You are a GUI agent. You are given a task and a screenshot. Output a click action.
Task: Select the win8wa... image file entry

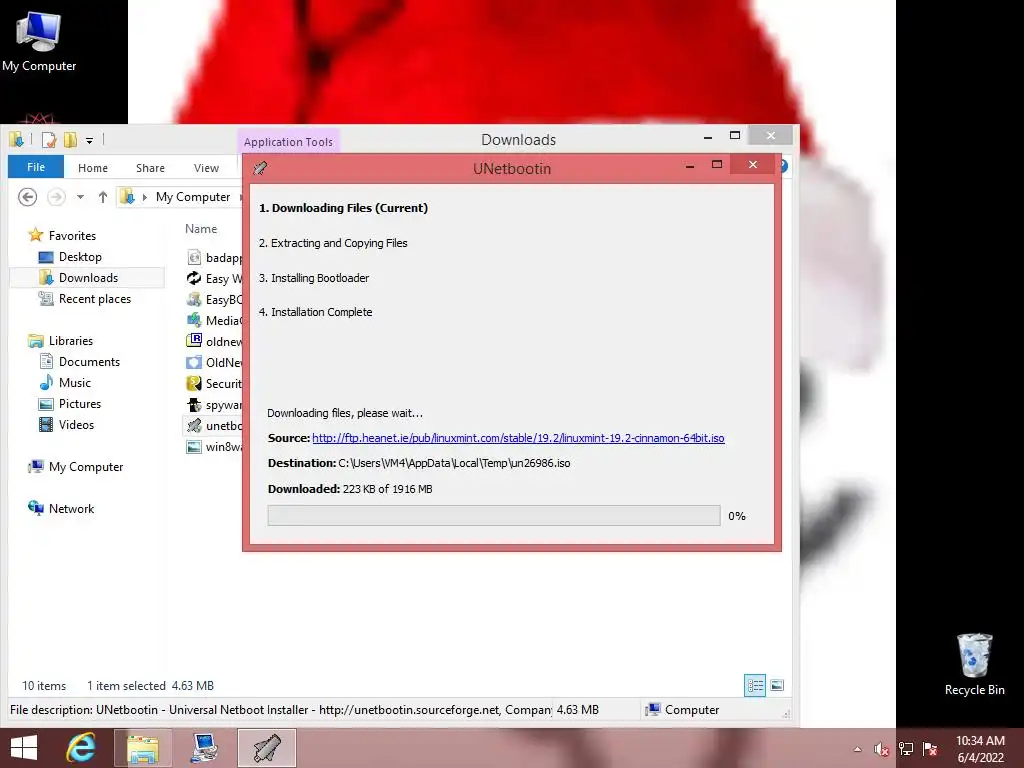pyautogui.click(x=214, y=447)
